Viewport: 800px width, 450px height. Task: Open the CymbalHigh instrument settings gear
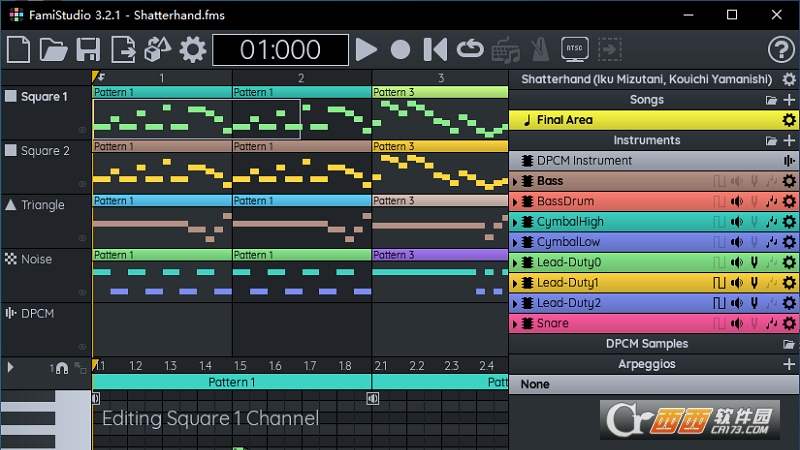(789, 222)
